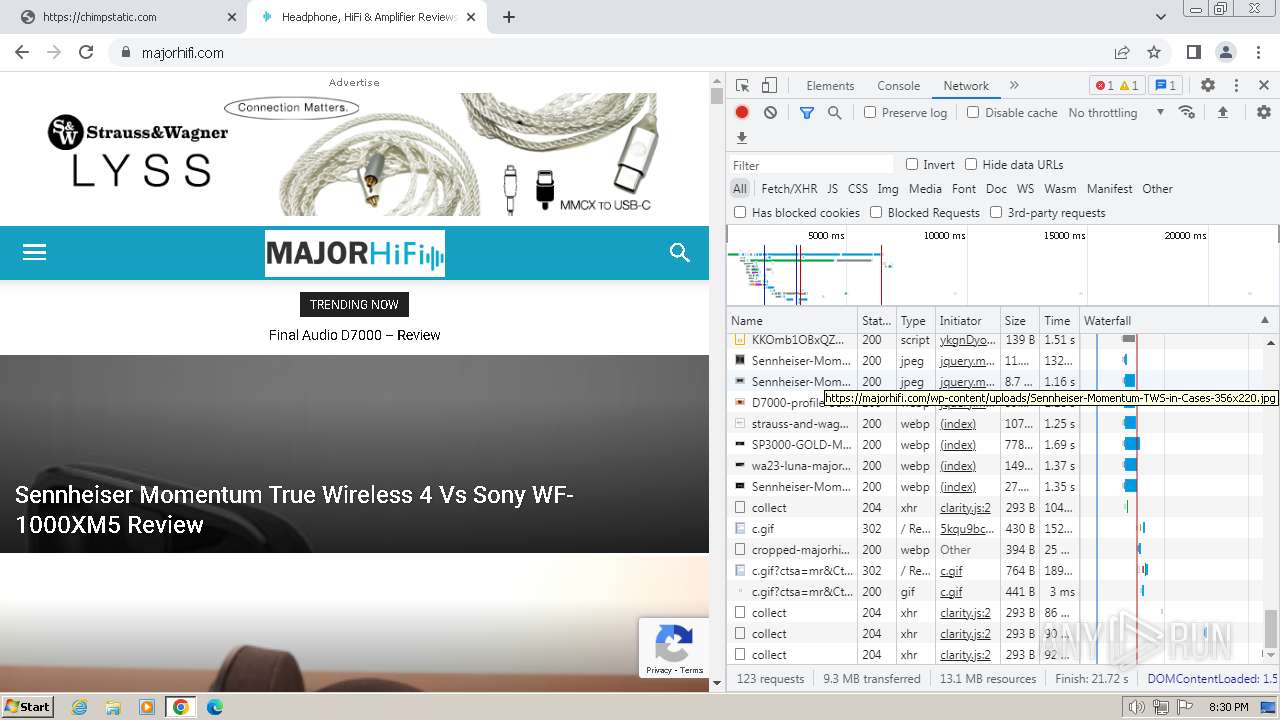This screenshot has height=720, width=1280.
Task: Tick the Invert checkbox
Action: [912, 164]
